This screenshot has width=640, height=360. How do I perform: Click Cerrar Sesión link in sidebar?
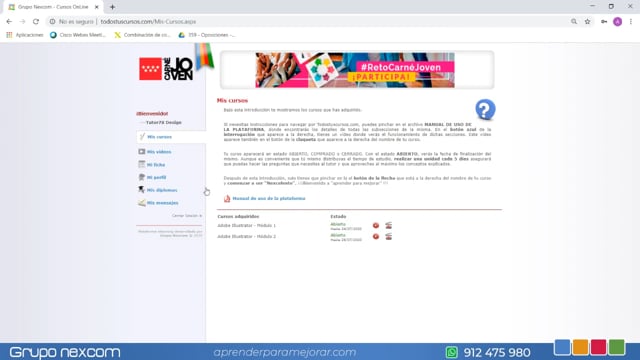pyautogui.click(x=187, y=216)
